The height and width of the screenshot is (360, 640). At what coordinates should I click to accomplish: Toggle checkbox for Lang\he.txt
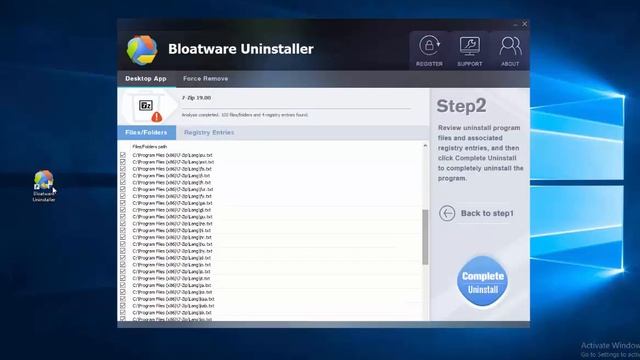tap(123, 224)
